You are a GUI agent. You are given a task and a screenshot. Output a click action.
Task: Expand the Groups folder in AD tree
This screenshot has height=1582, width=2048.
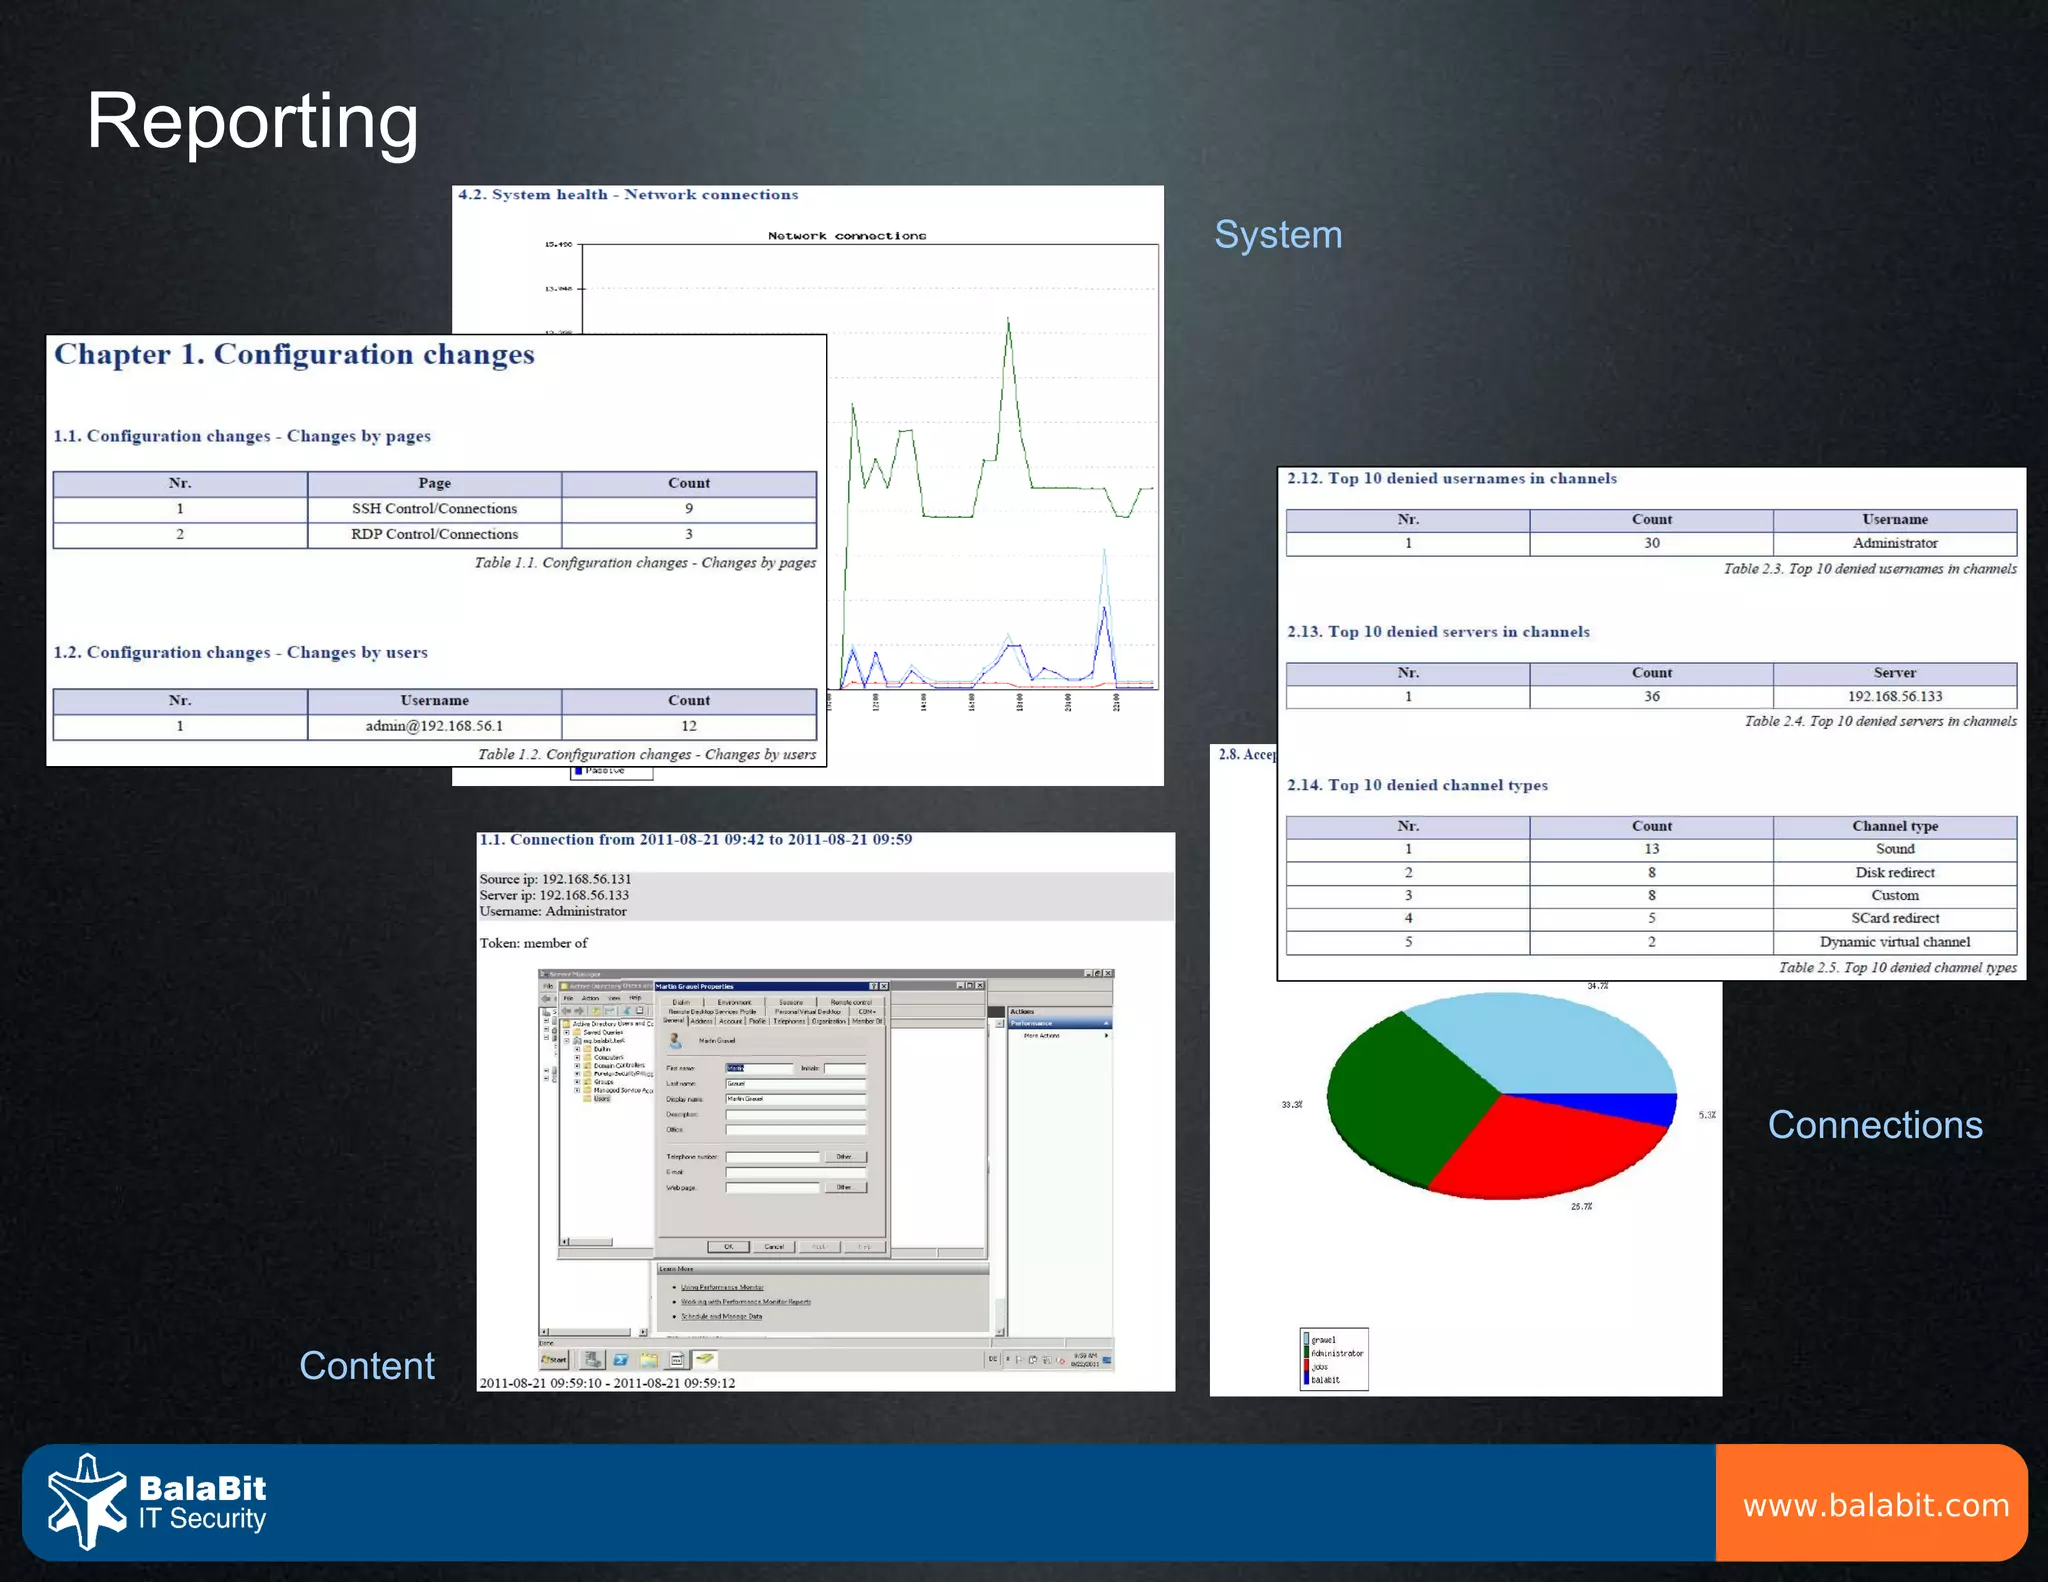coord(577,1082)
